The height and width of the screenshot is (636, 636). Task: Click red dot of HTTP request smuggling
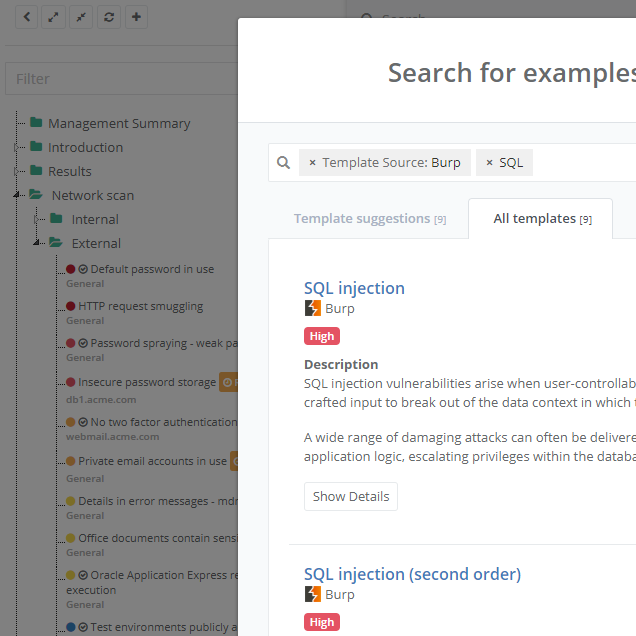[x=71, y=306]
